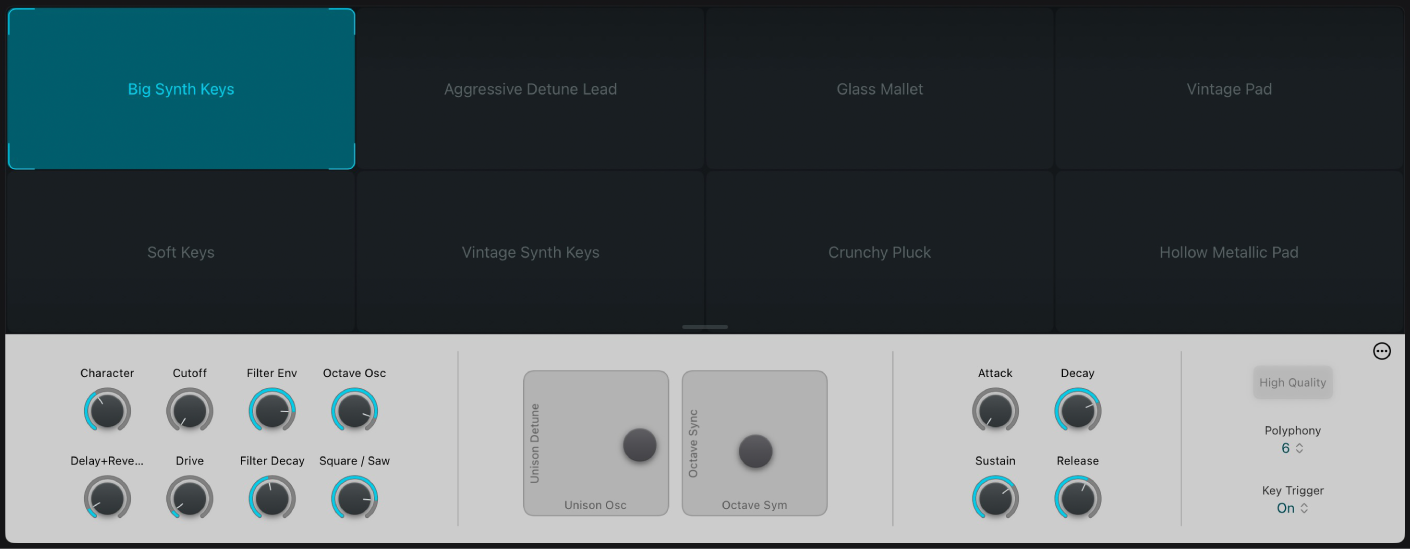Click the Sustain knob
This screenshot has width=1410, height=552.
pos(995,497)
